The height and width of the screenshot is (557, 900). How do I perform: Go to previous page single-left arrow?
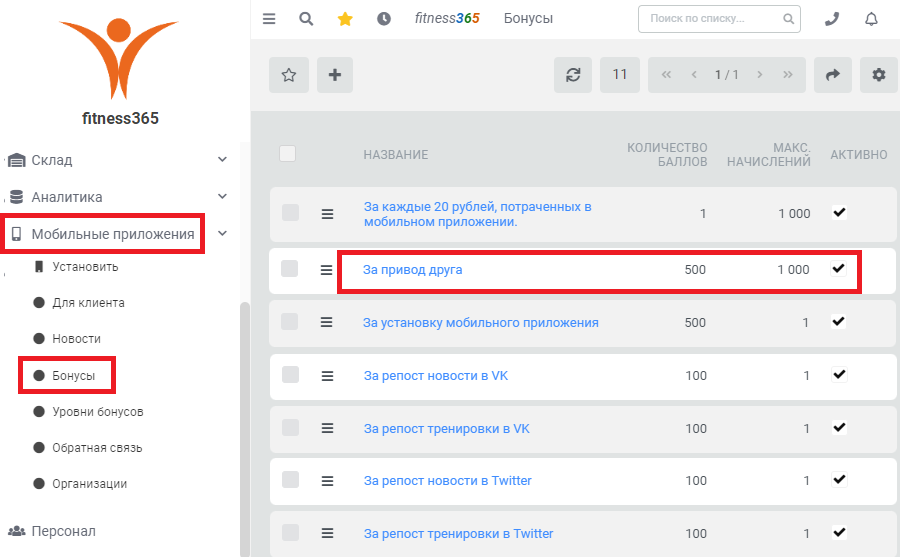(x=695, y=75)
